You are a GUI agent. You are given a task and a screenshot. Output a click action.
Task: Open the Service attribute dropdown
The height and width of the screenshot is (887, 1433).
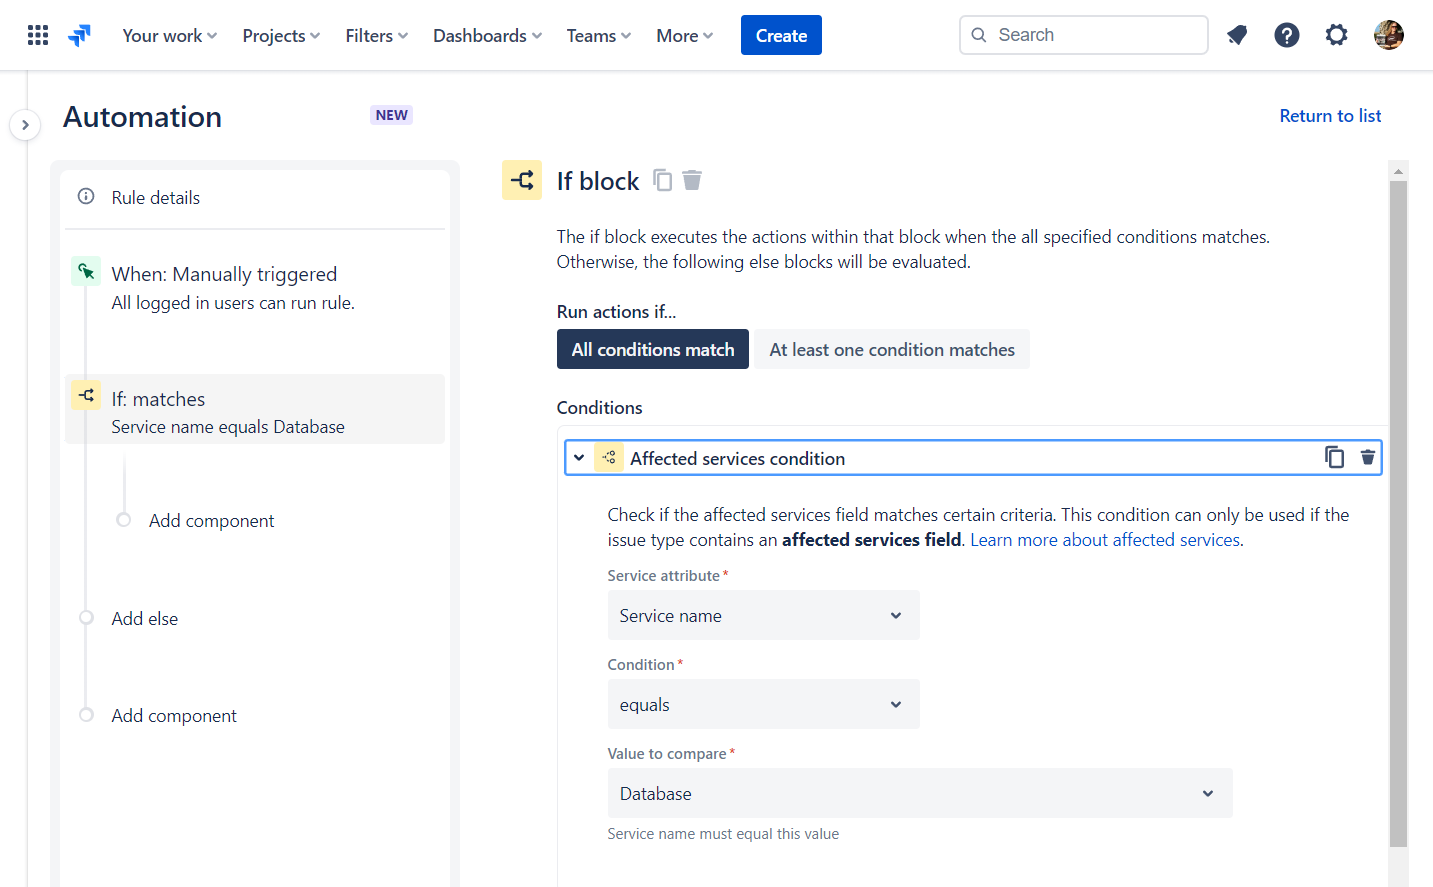[763, 615]
